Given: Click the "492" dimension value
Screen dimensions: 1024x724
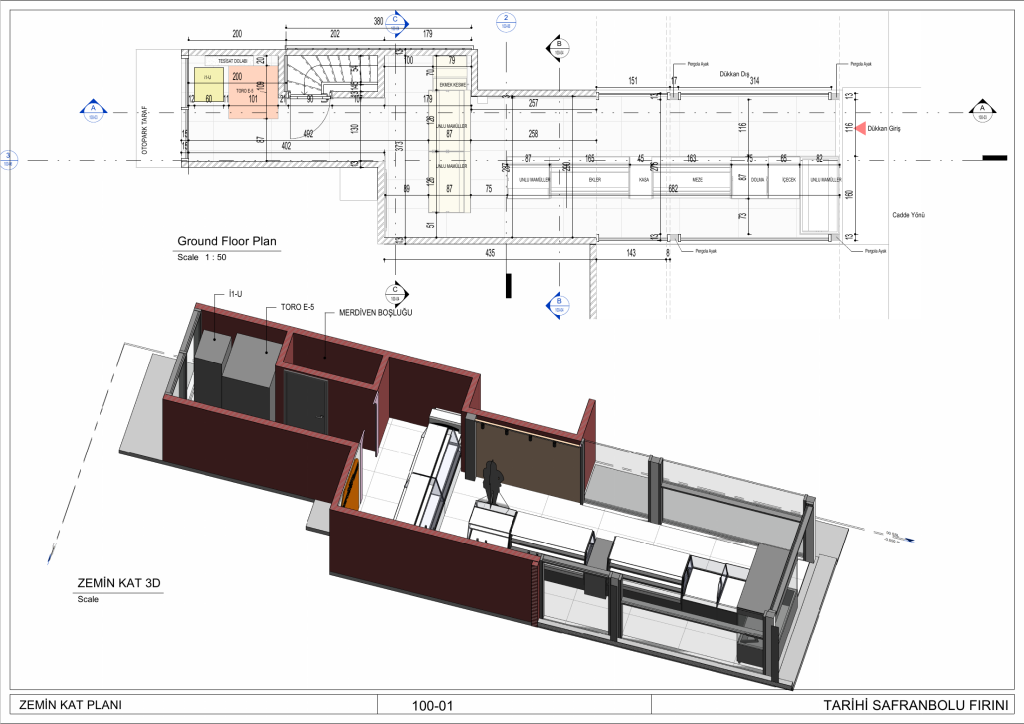Looking at the screenshot, I should 308,134.
